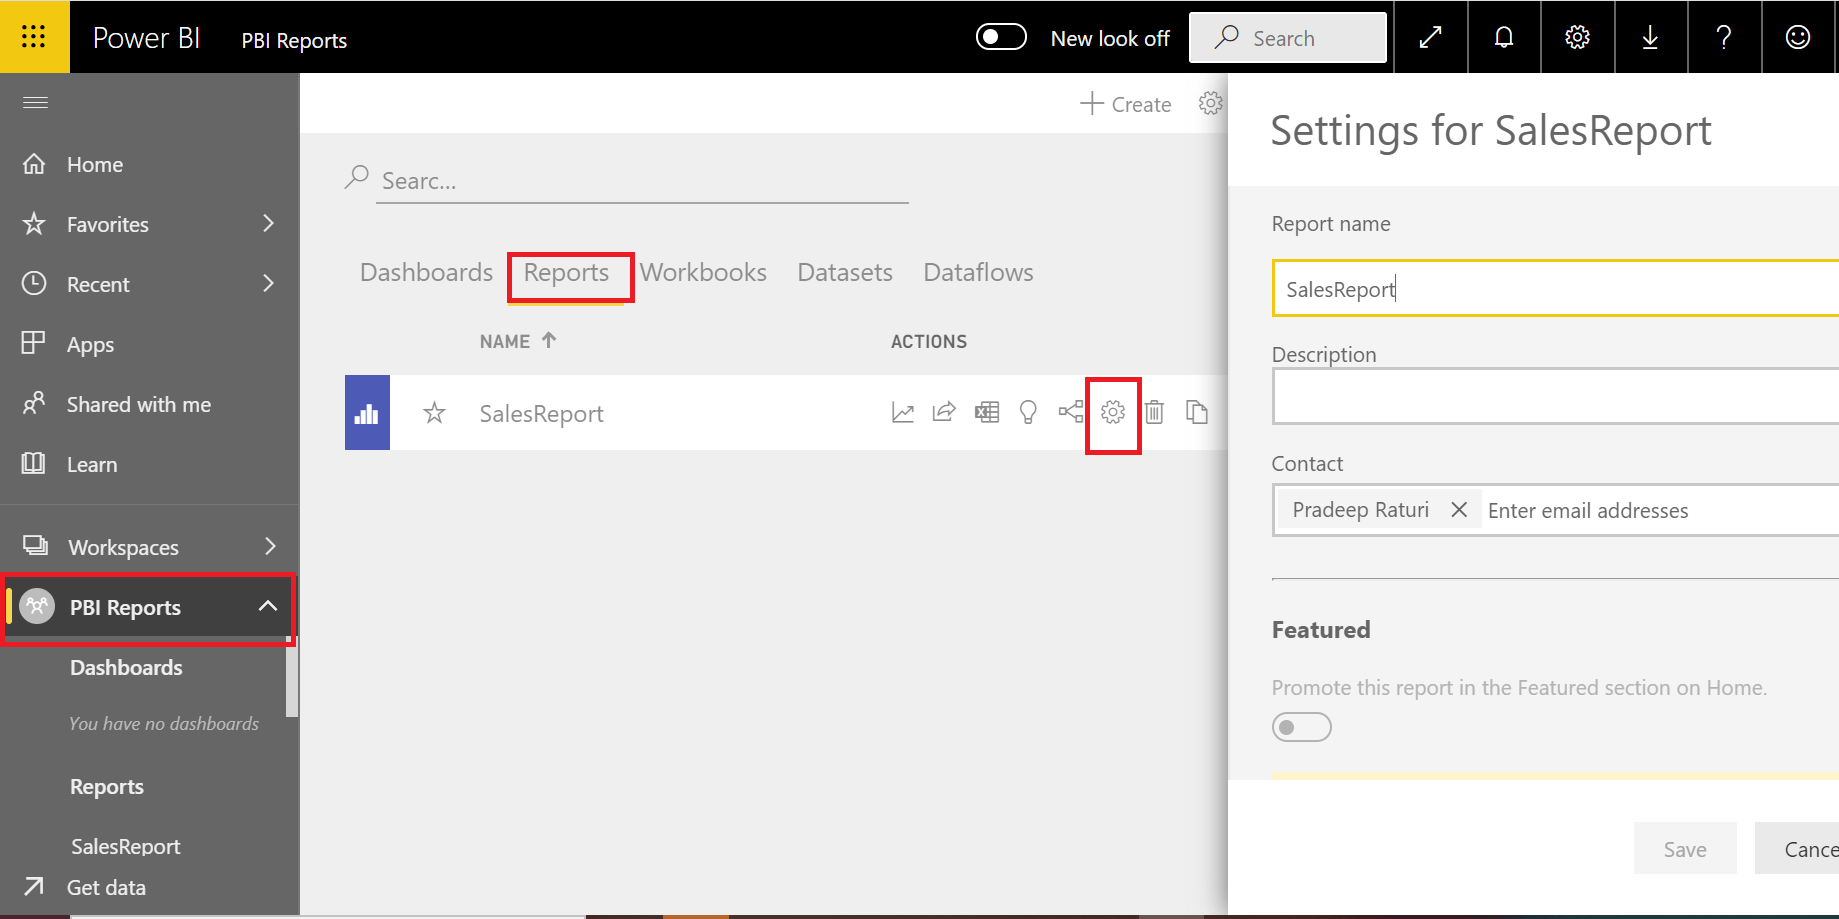Get quick insights for SalesReport
Image resolution: width=1839 pixels, height=919 pixels.
(x=1028, y=412)
